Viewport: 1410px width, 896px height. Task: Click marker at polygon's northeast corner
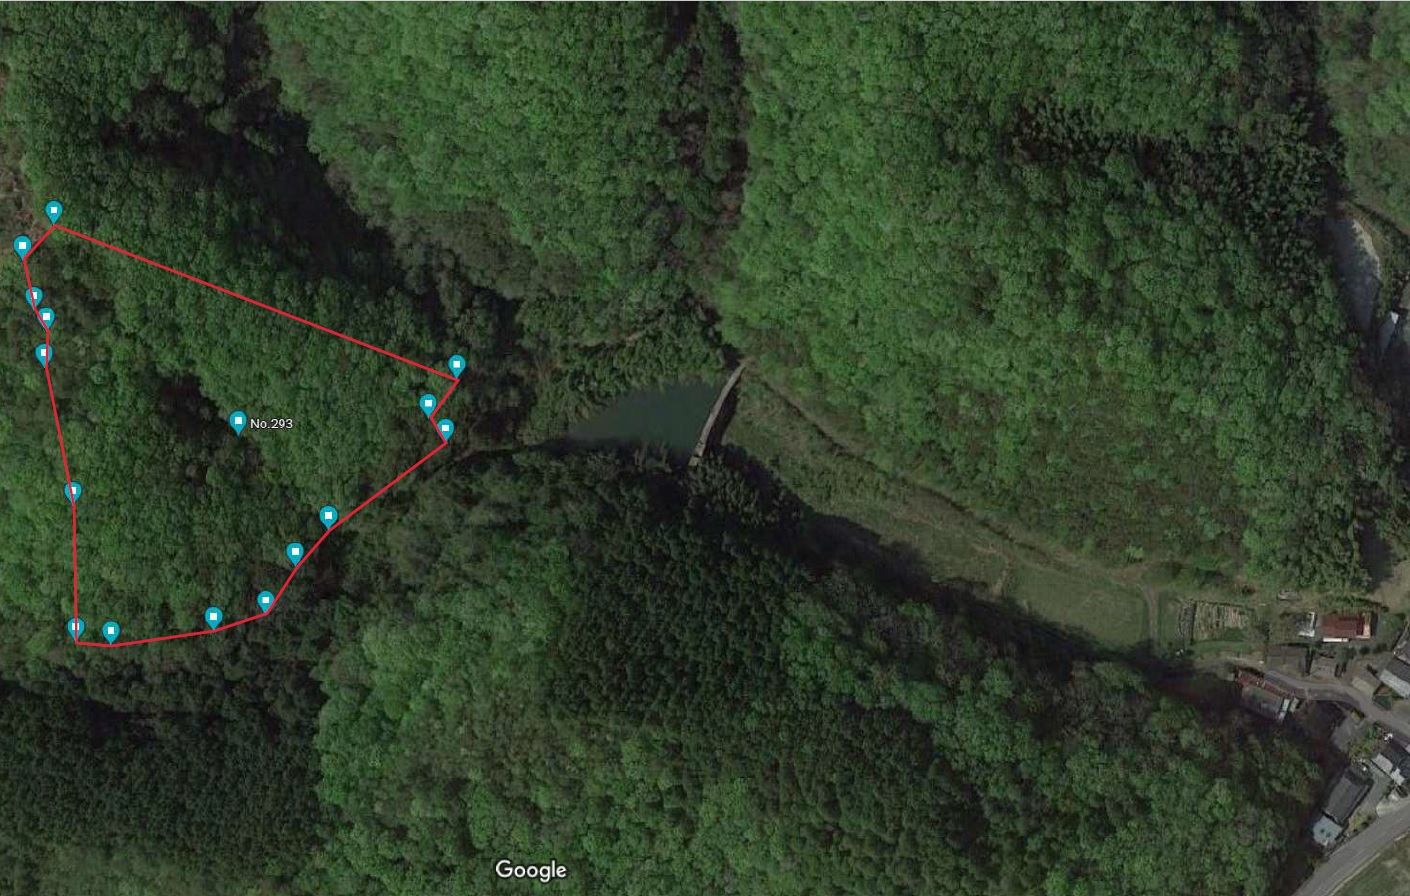click(x=457, y=365)
